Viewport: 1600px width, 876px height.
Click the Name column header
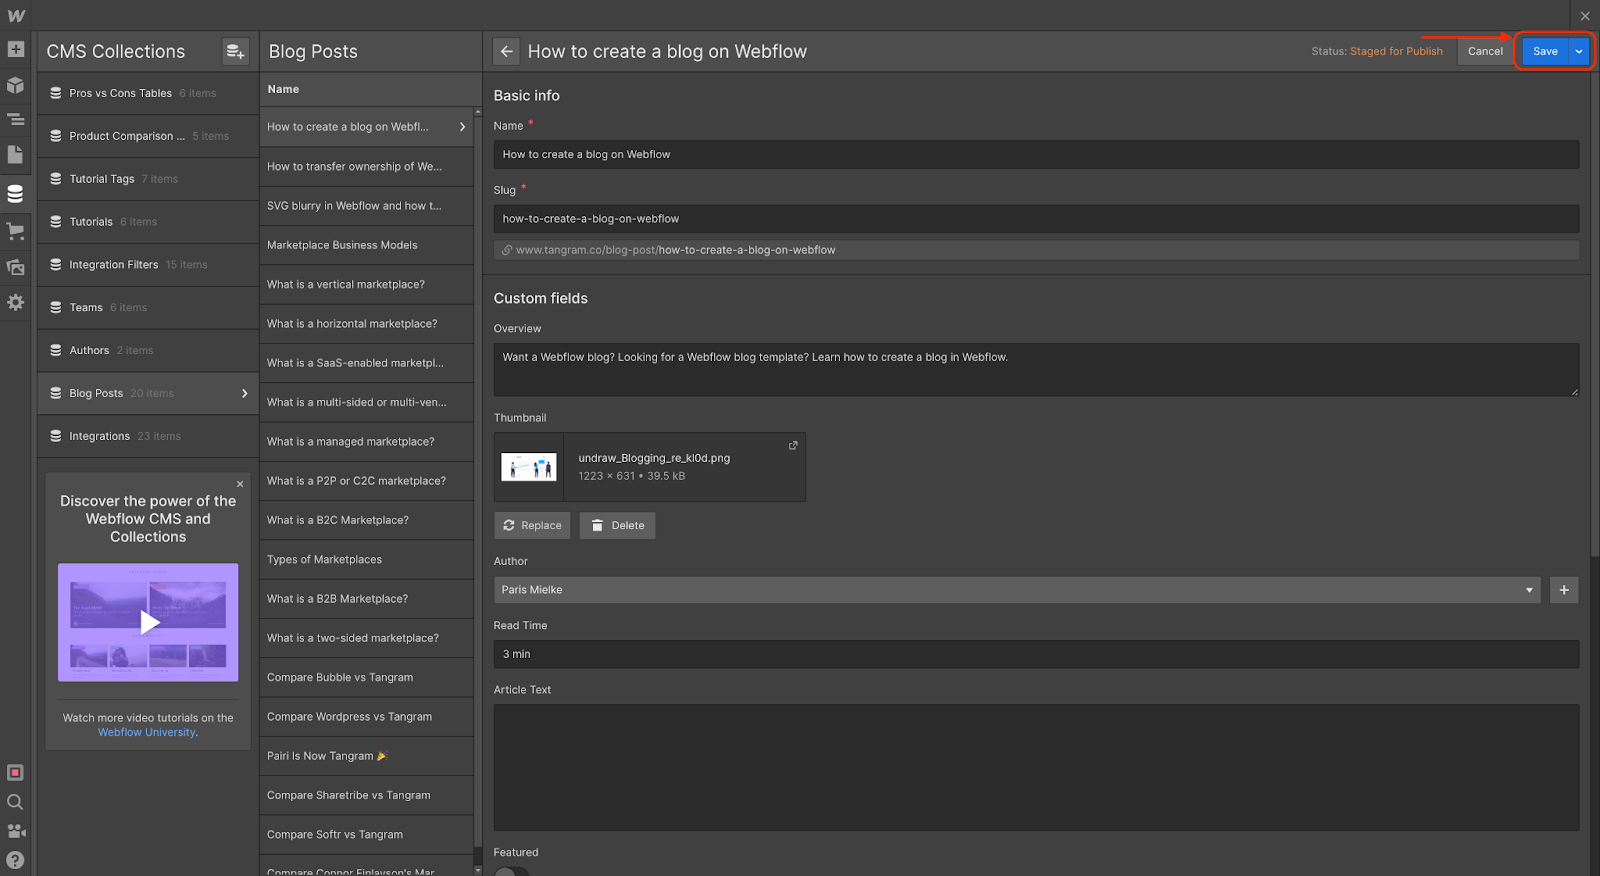[x=283, y=89]
